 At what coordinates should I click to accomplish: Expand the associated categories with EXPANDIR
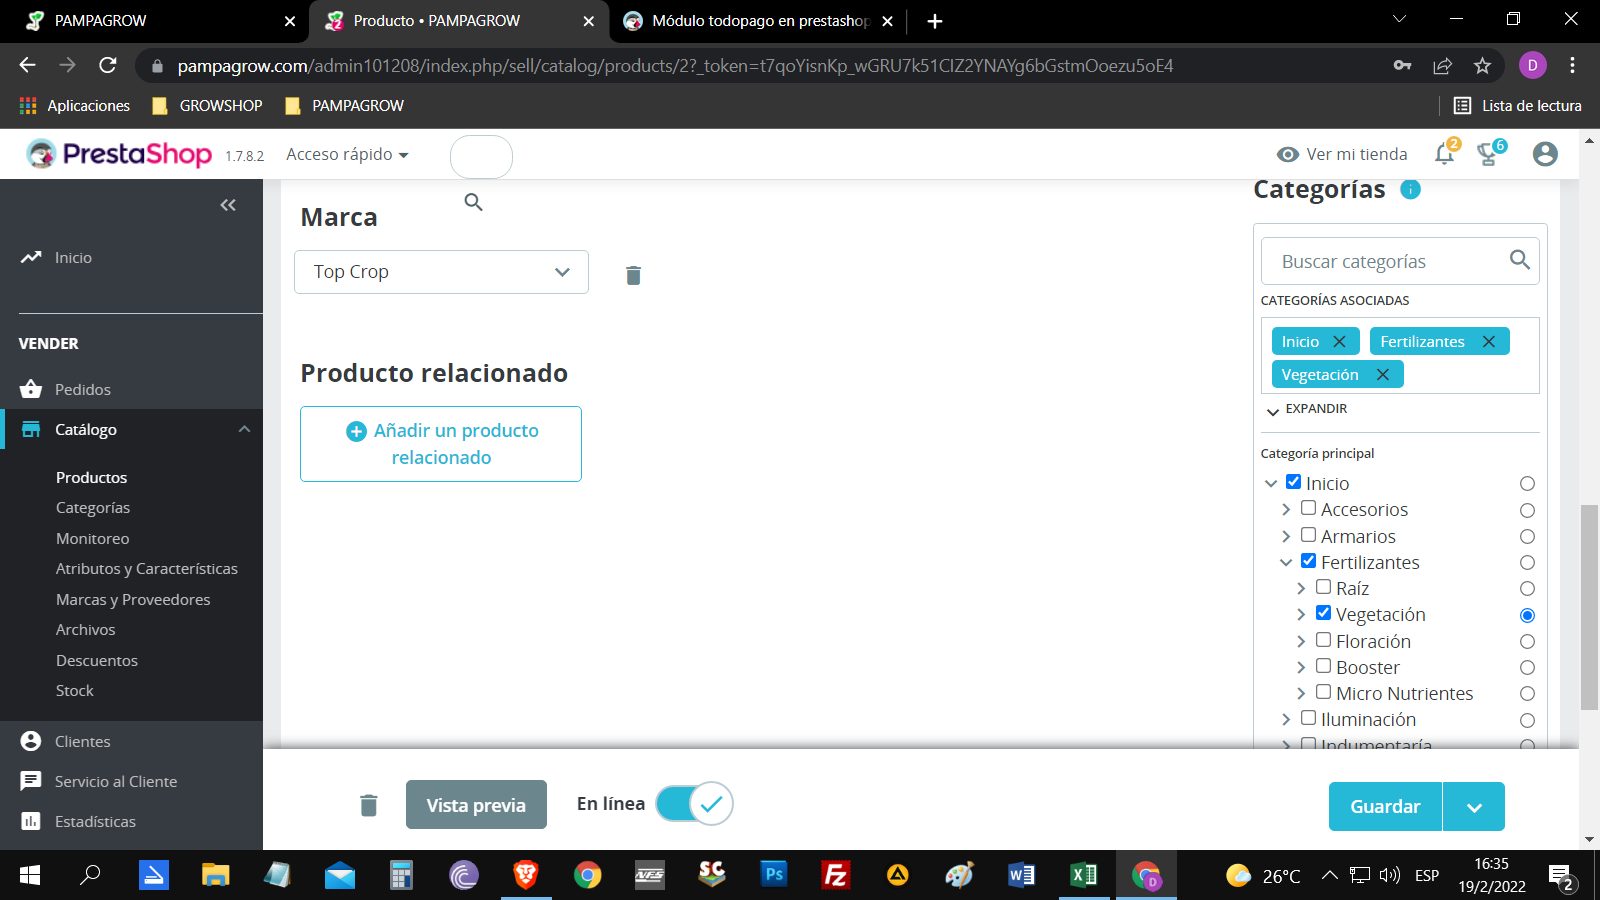pos(1306,409)
